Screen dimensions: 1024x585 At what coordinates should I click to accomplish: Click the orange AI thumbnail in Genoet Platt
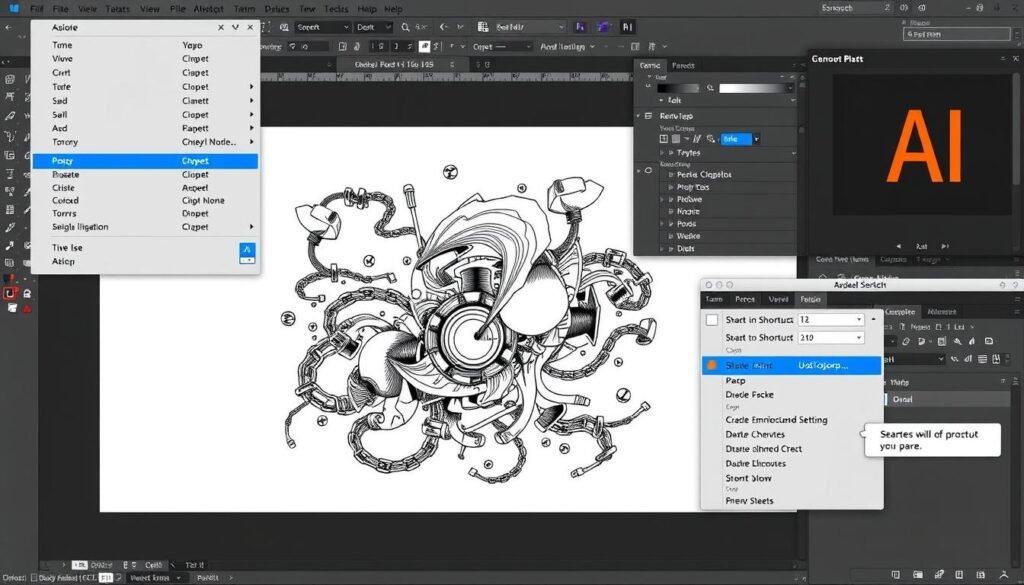[923, 145]
